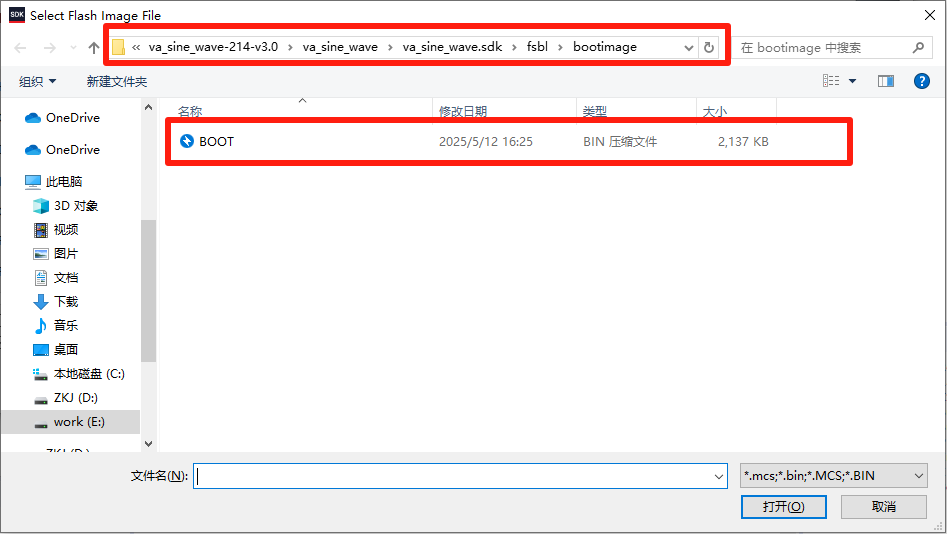This screenshot has height=534, width=947.
Task: Go back with the left arrow
Action: coord(20,48)
